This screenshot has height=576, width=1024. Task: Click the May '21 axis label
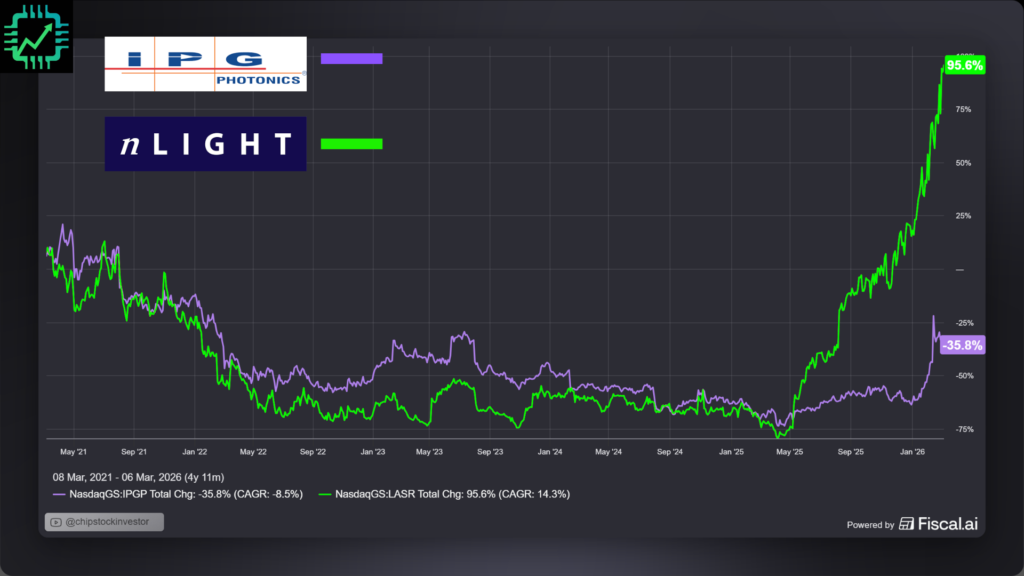pyautogui.click(x=73, y=452)
